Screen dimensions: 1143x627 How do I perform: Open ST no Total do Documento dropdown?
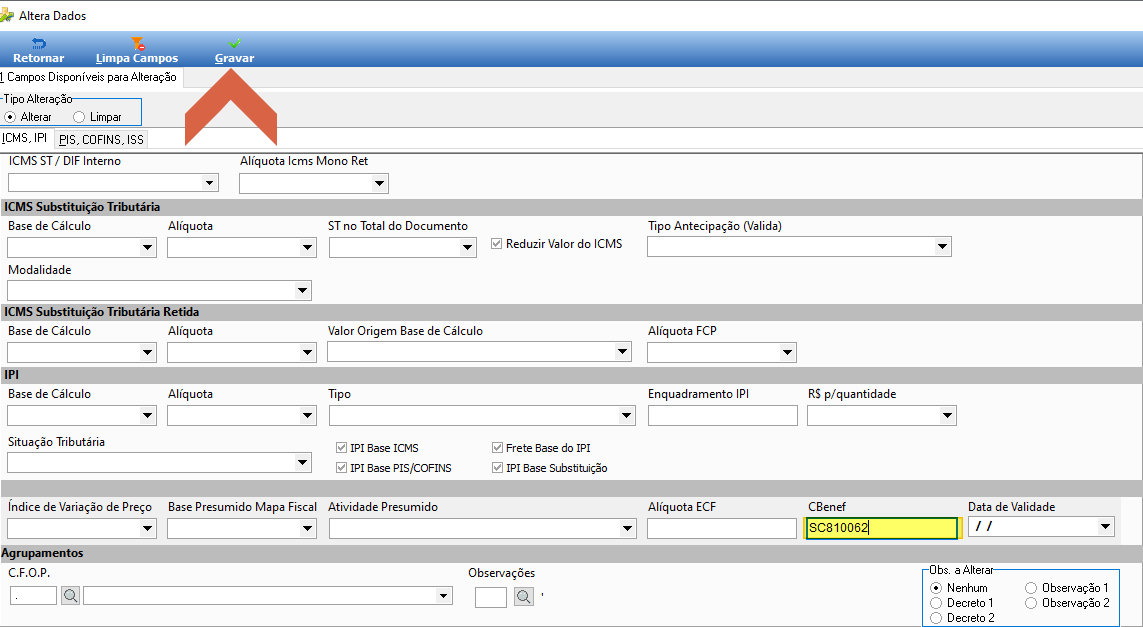pyautogui.click(x=468, y=248)
